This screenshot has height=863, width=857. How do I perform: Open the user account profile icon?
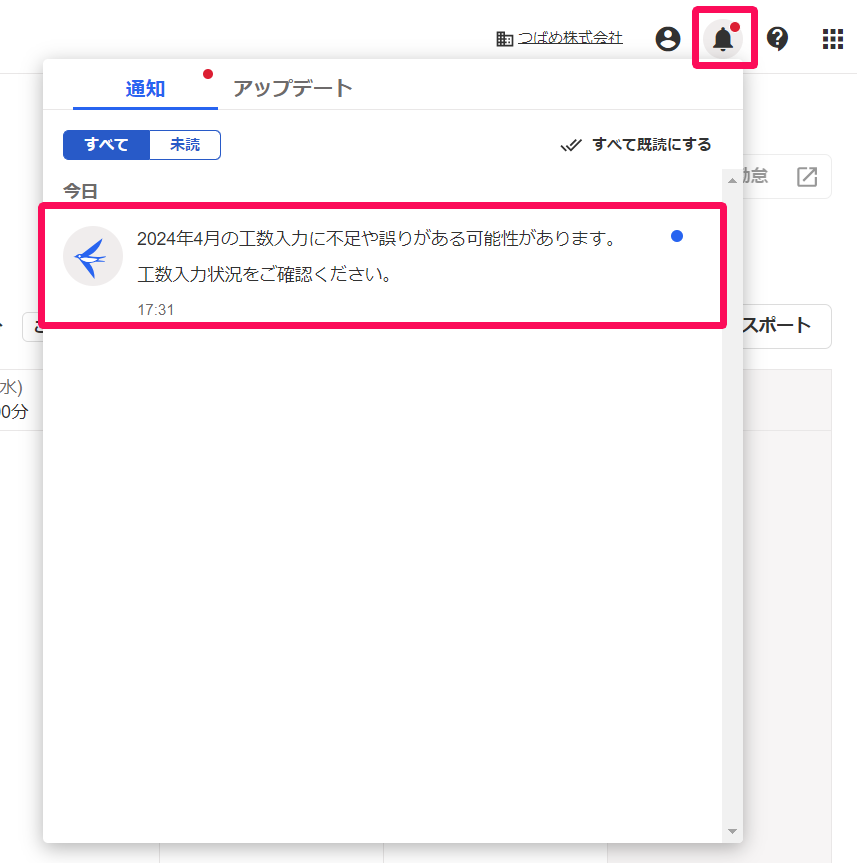(x=668, y=39)
